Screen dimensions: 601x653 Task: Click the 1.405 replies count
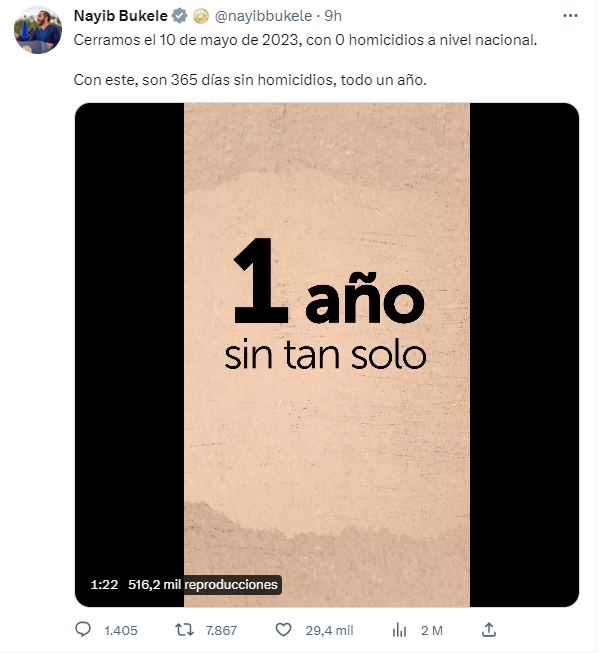pyautogui.click(x=121, y=631)
